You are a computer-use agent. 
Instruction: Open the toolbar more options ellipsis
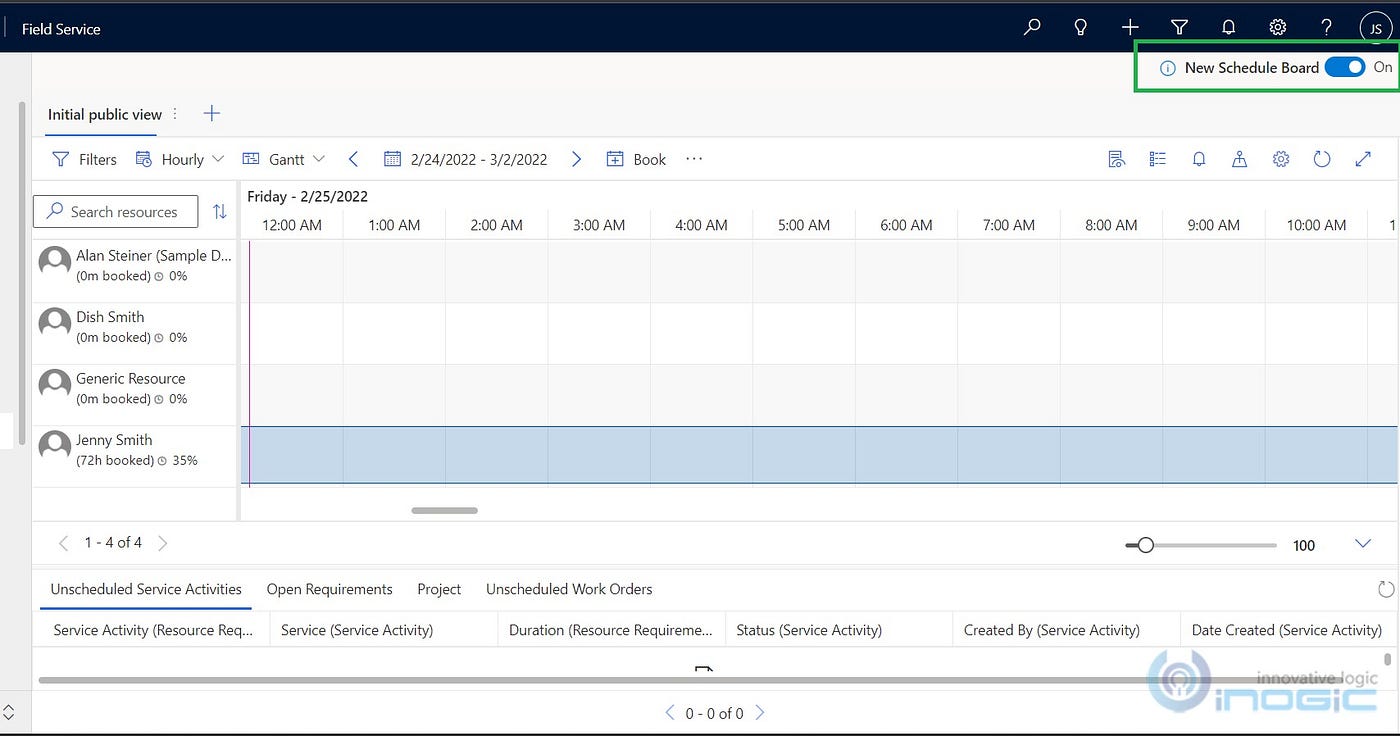point(694,159)
